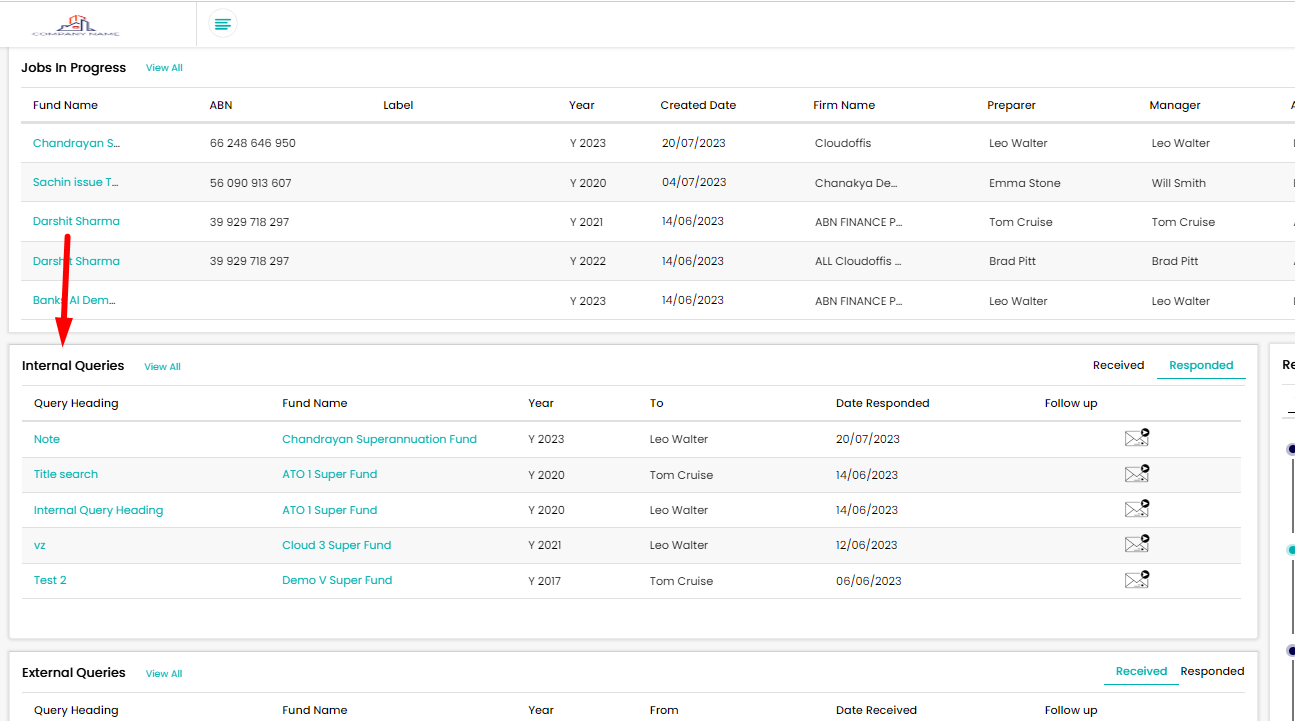The width and height of the screenshot is (1295, 721).
Task: Open the Test 2 query
Action: (x=50, y=580)
